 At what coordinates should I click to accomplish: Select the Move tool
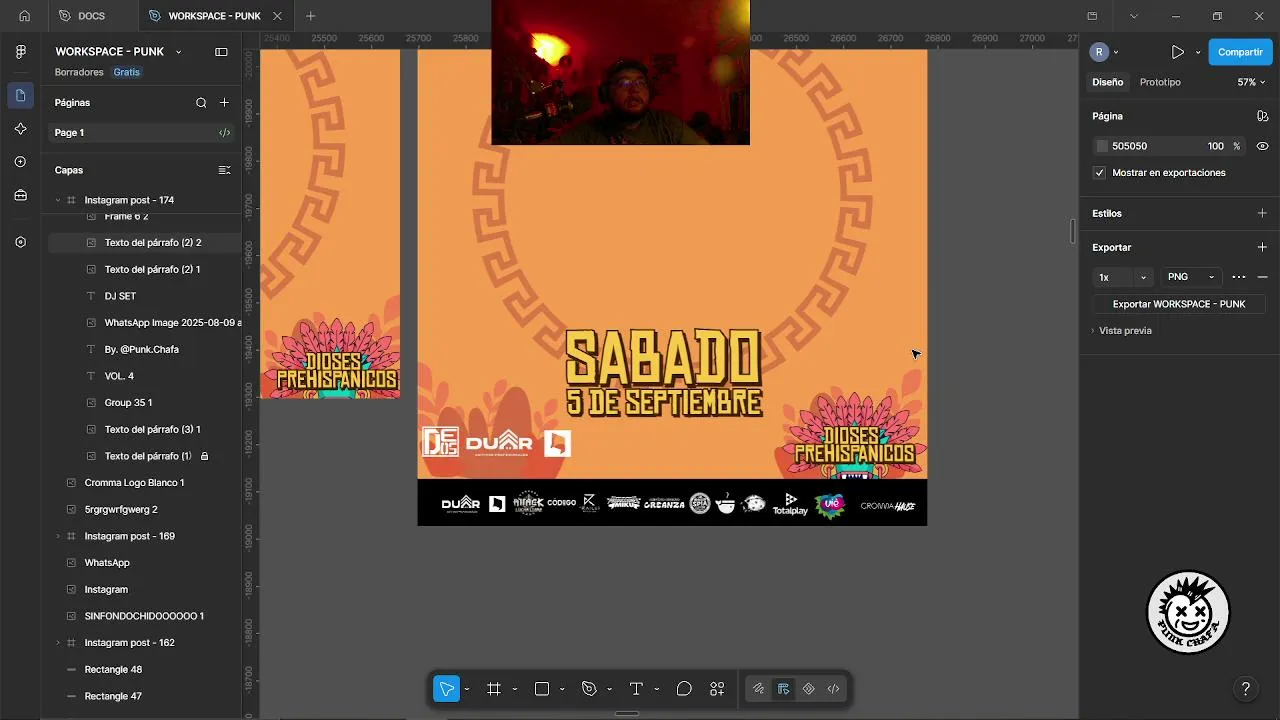pyautogui.click(x=446, y=689)
